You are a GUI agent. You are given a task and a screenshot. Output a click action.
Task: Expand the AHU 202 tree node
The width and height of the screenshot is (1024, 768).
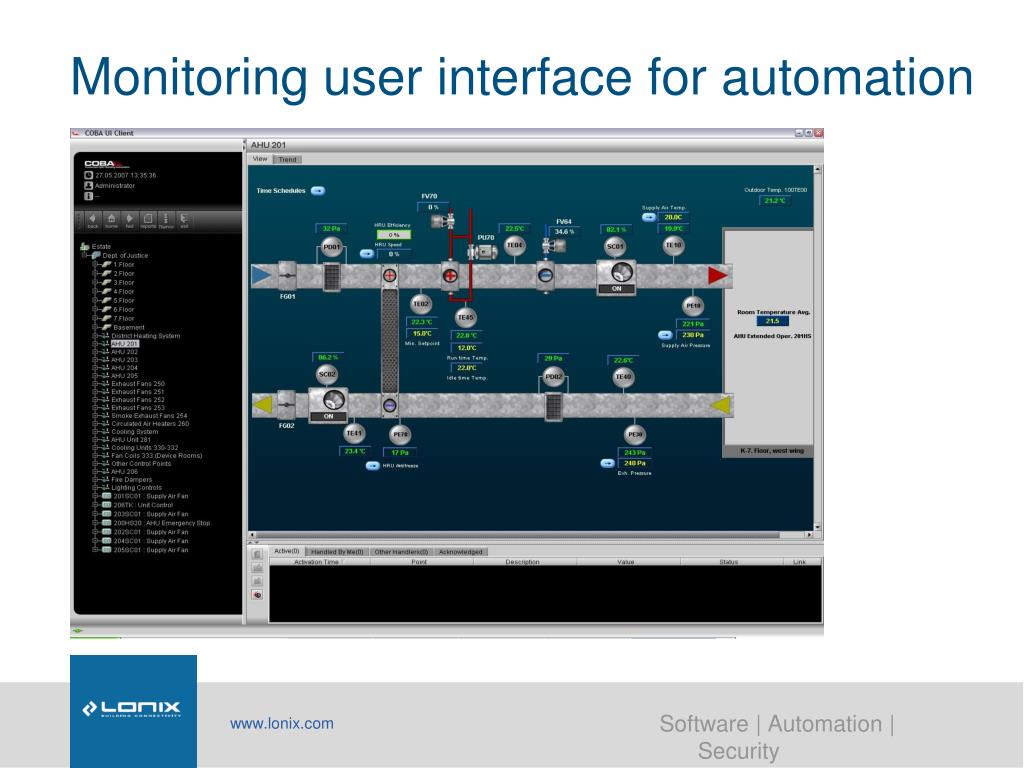(x=95, y=351)
